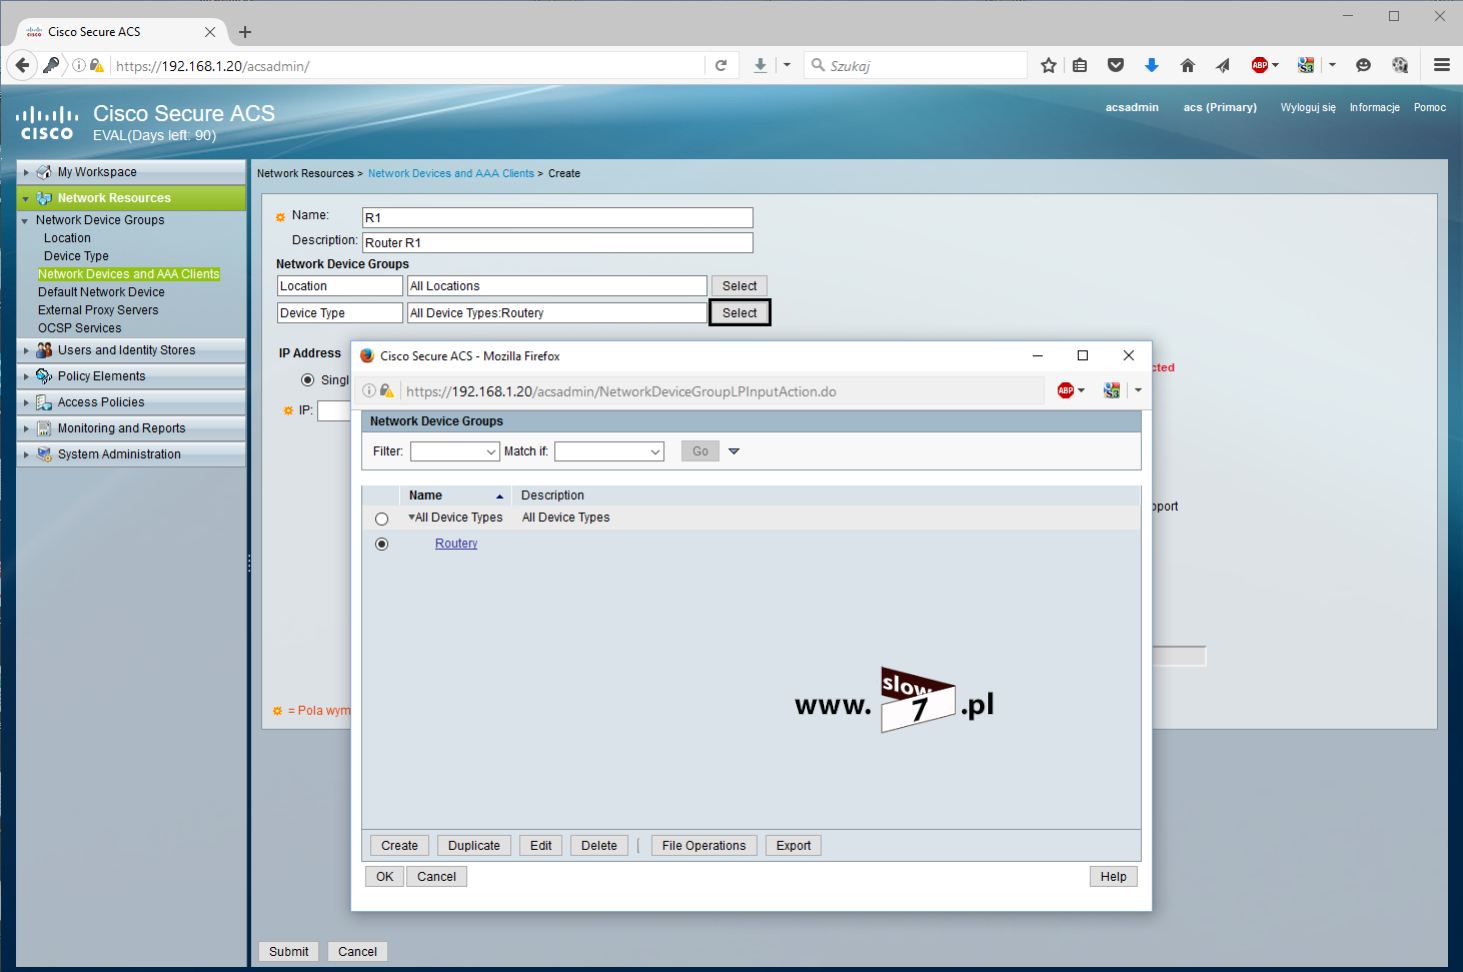The width and height of the screenshot is (1463, 972).
Task: Select the Routery radio button
Action: (x=381, y=544)
